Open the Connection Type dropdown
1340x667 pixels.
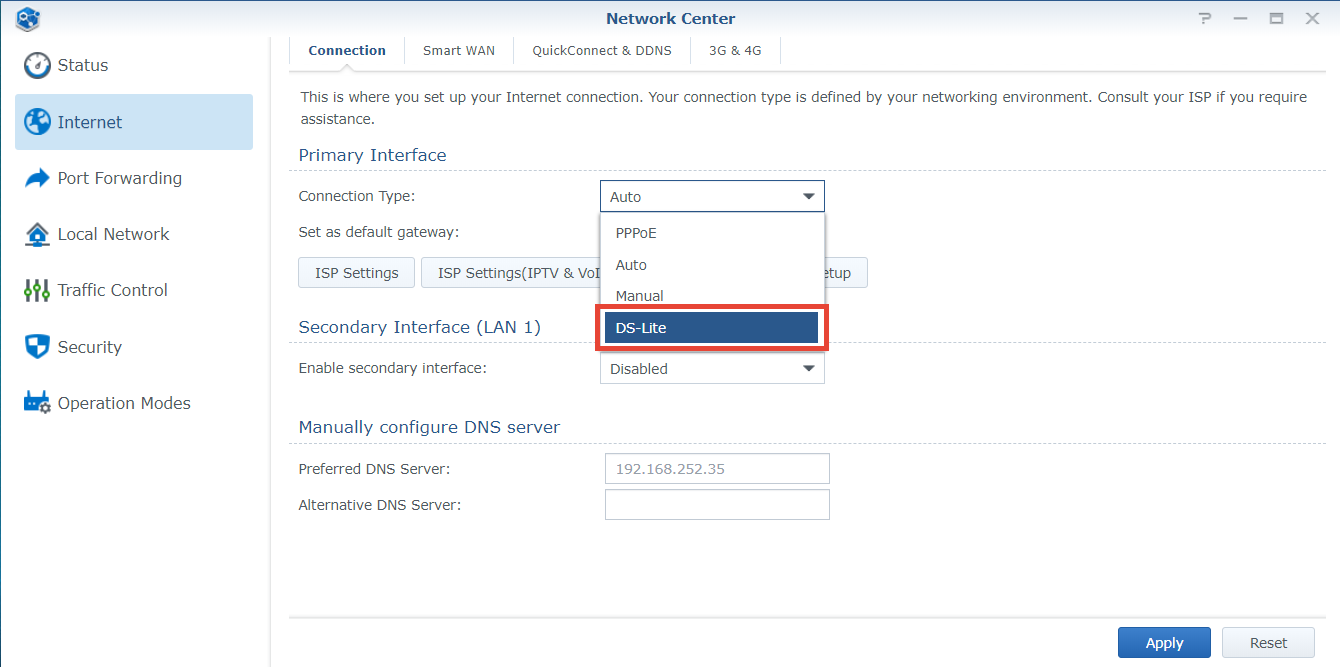click(x=711, y=195)
